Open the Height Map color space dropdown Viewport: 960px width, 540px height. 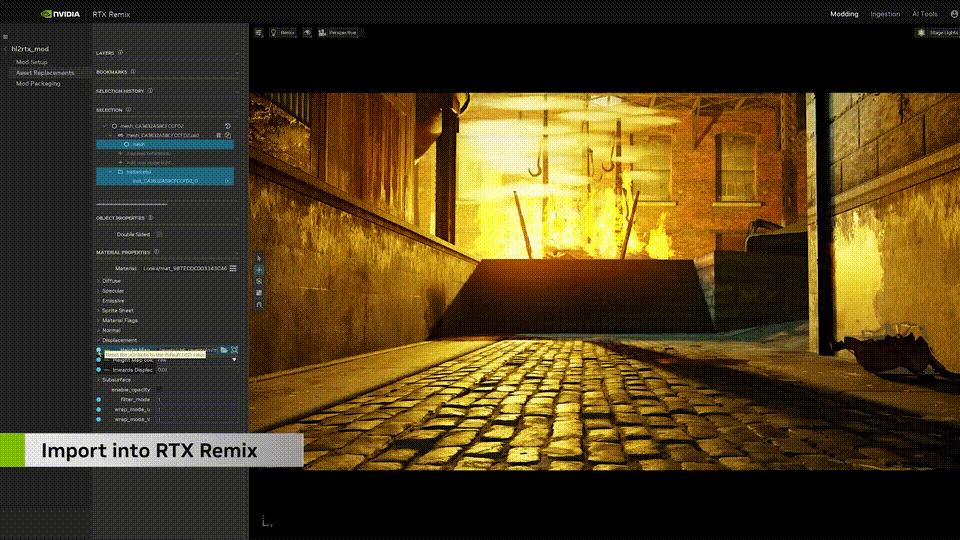[197, 360]
